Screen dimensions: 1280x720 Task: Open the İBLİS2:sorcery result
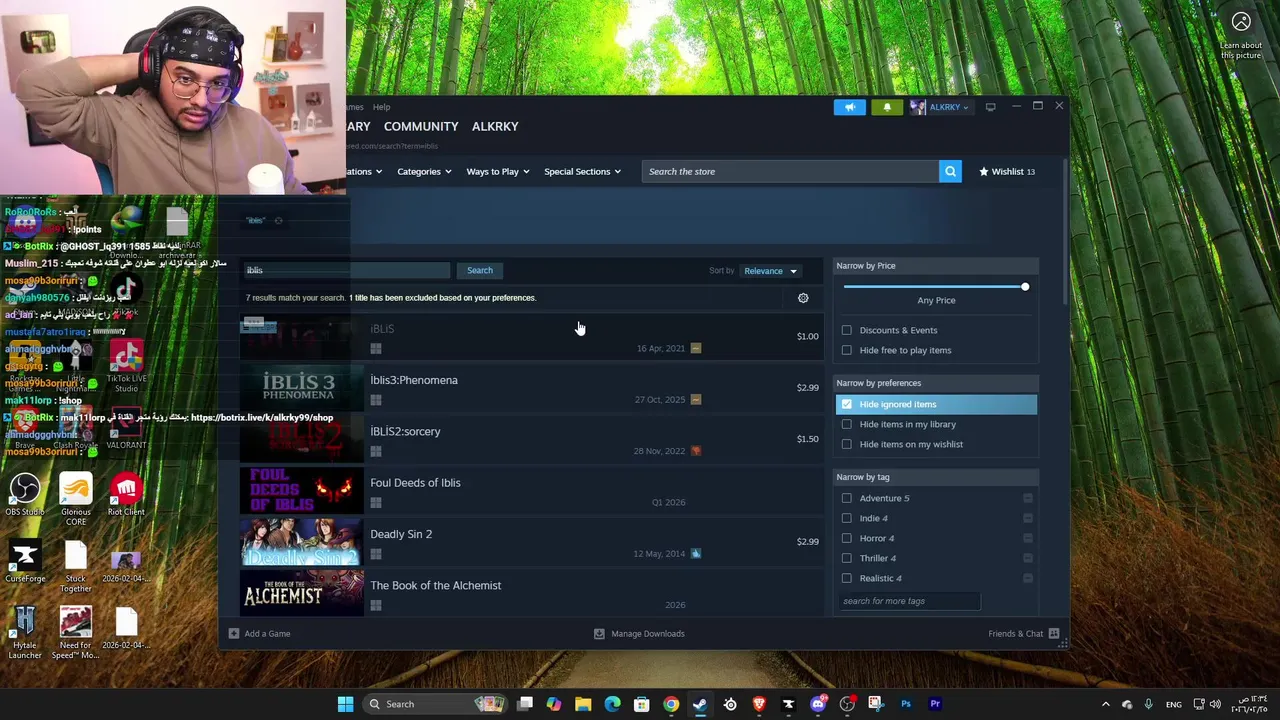[x=532, y=439]
